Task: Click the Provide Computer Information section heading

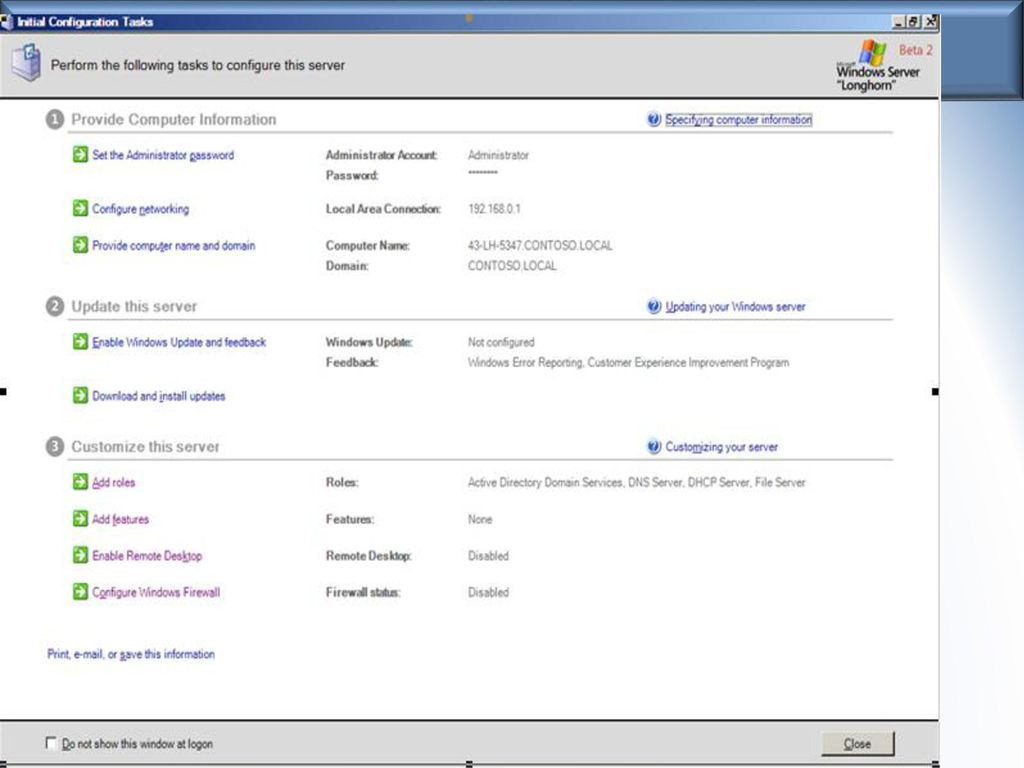Action: 174,120
